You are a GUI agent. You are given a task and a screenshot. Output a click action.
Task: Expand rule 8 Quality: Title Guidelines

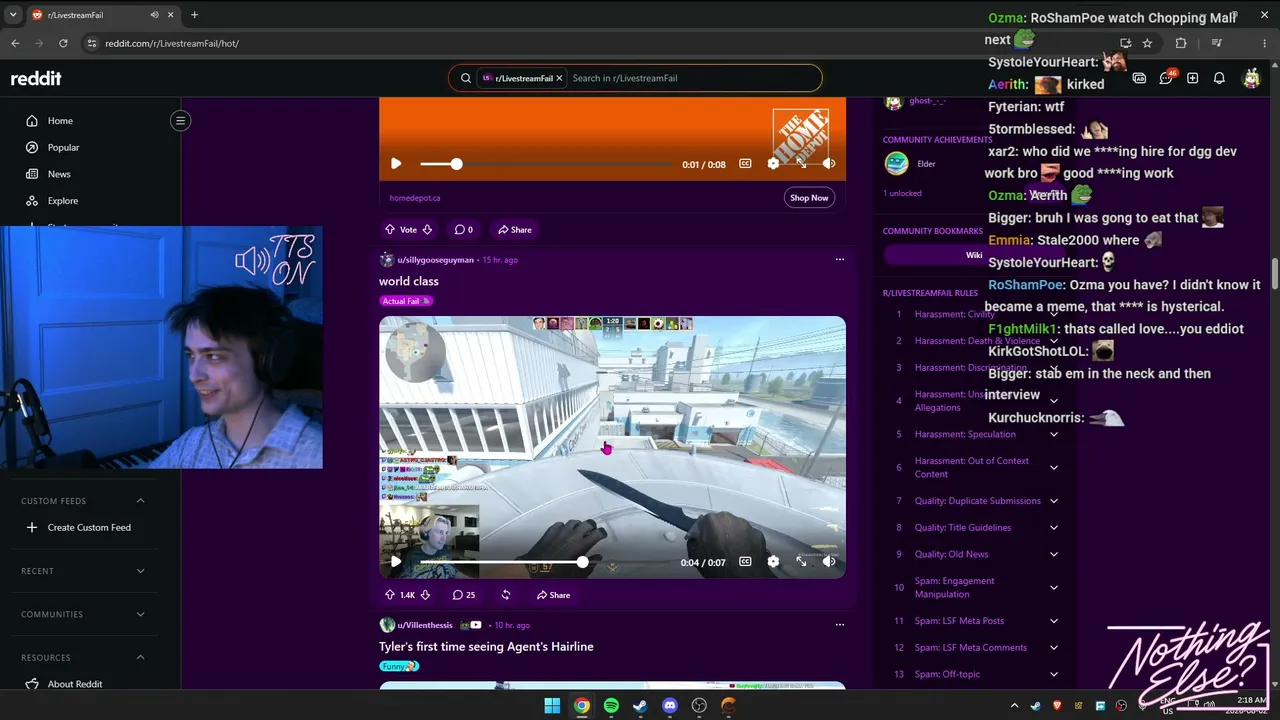(1054, 528)
